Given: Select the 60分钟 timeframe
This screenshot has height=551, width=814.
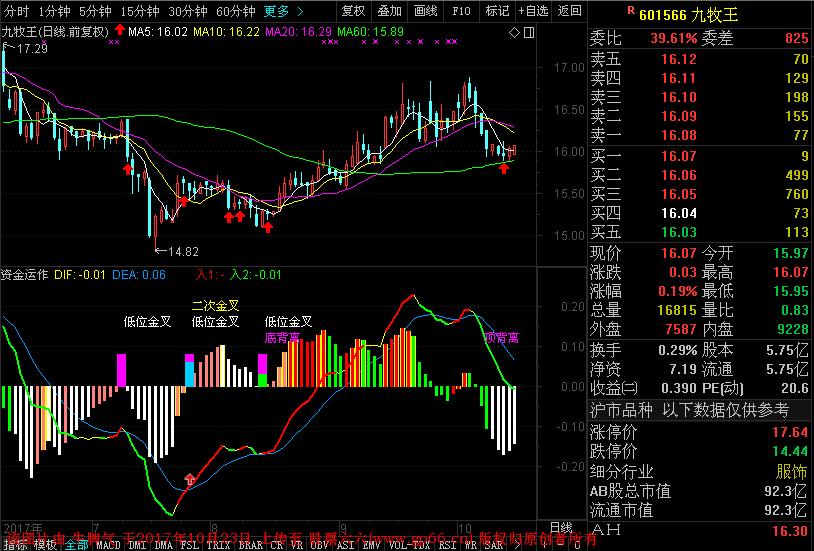Looking at the screenshot, I should [x=235, y=11].
